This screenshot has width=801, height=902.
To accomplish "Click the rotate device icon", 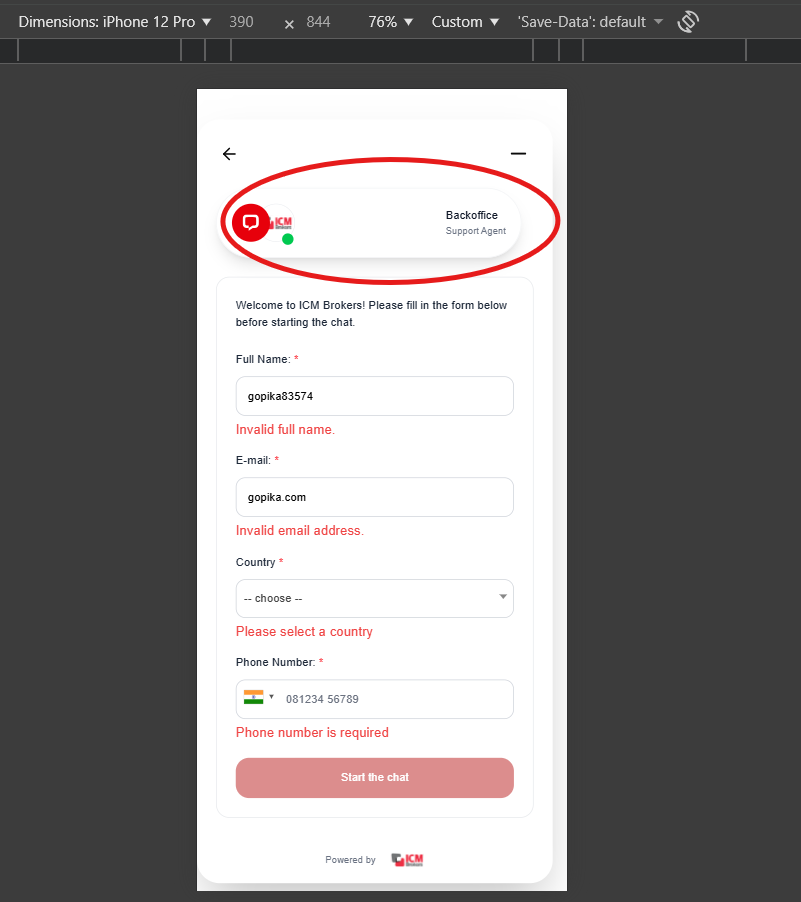I will 688,21.
